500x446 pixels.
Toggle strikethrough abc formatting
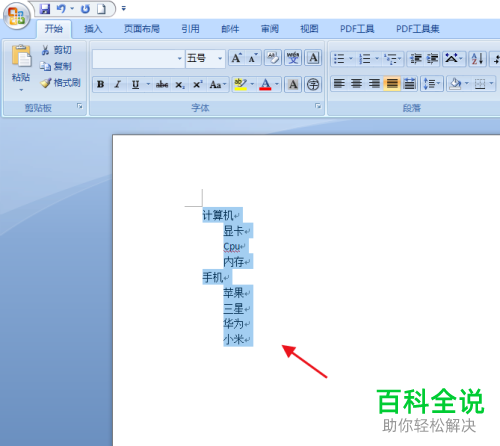pos(162,85)
